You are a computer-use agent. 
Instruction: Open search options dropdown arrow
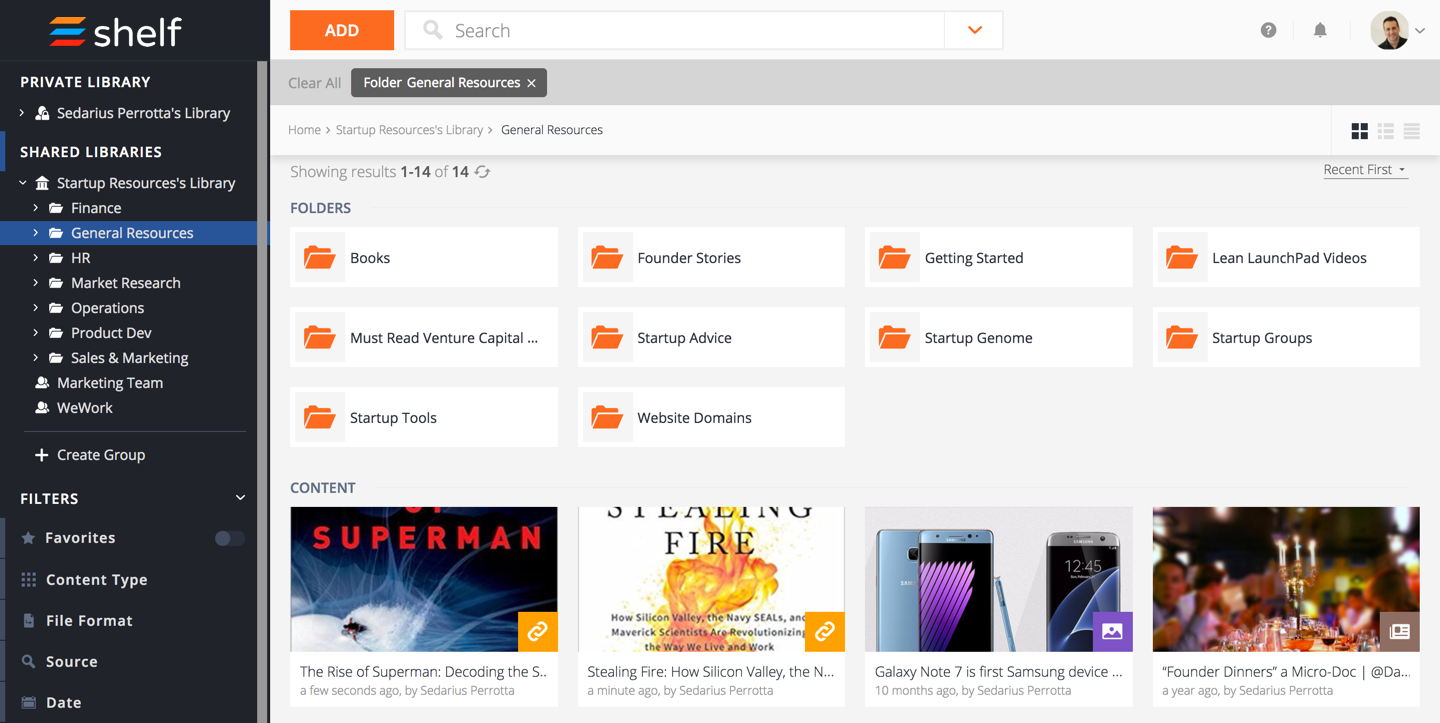click(975, 30)
